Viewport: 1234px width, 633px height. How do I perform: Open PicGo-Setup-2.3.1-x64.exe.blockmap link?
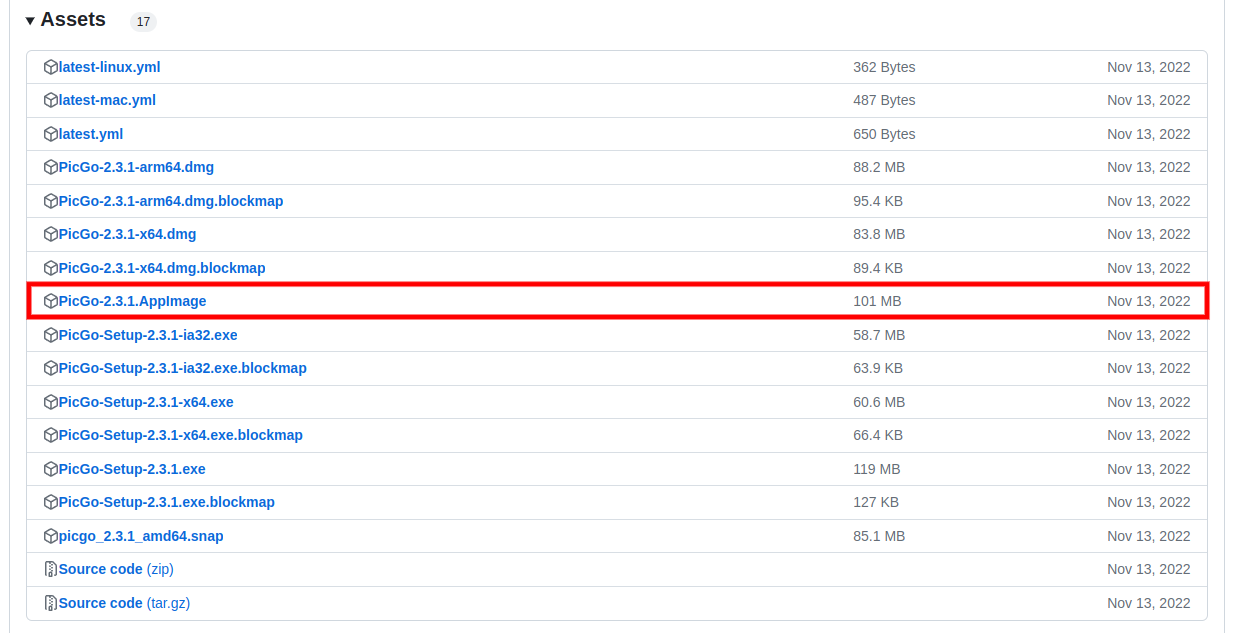(181, 435)
